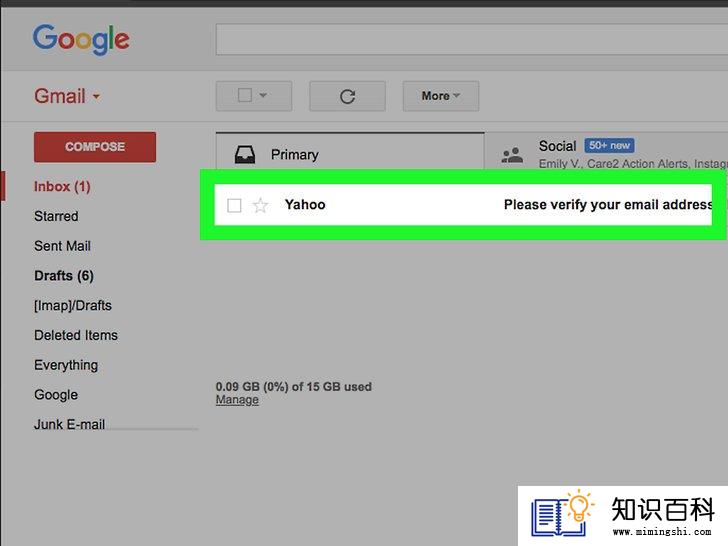Tick the select-all checkbox in toolbar
728x546 pixels.
pos(245,95)
